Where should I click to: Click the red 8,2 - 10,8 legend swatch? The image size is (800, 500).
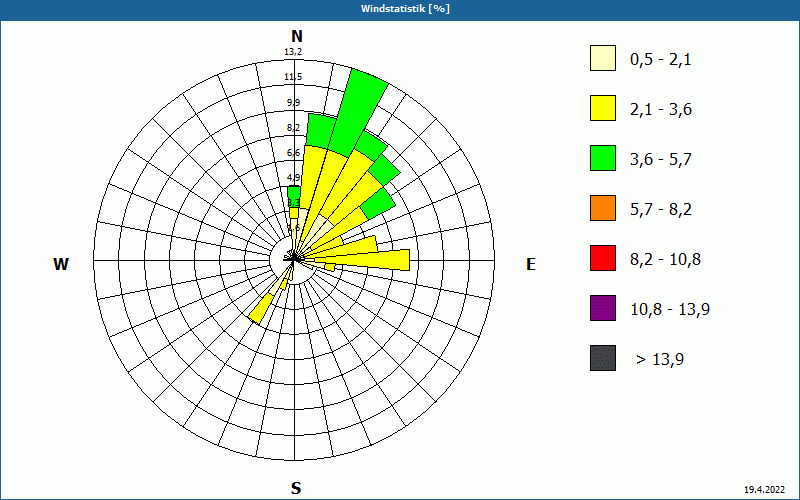603,258
